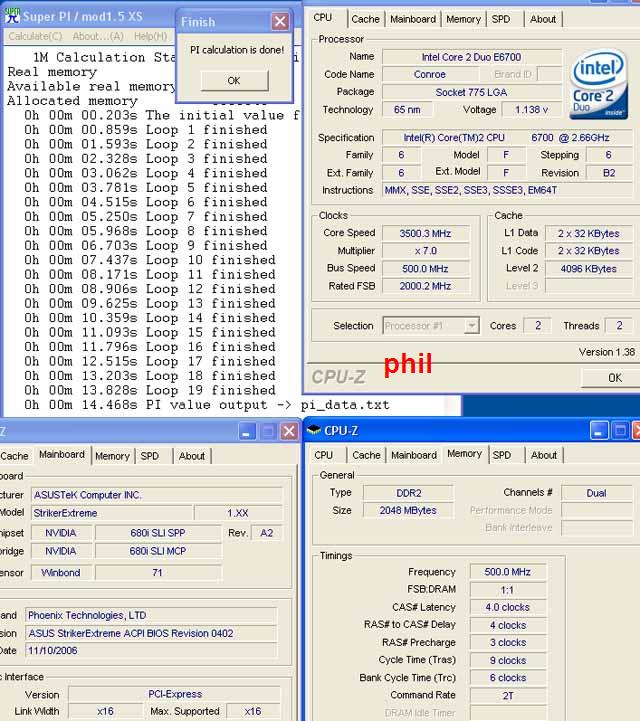Click the memory Type value DDR2
This screenshot has width=640, height=721.
coord(408,493)
